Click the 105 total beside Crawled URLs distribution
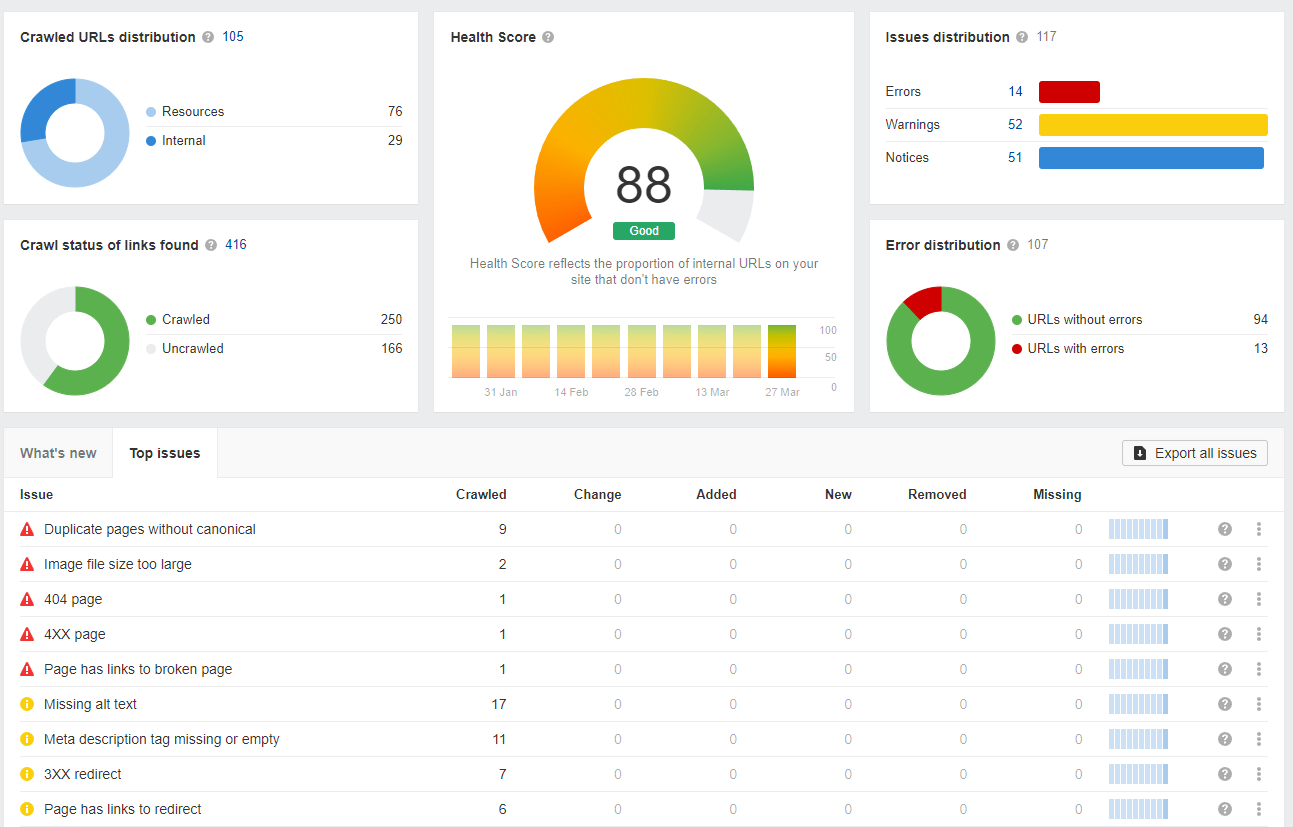 click(233, 36)
